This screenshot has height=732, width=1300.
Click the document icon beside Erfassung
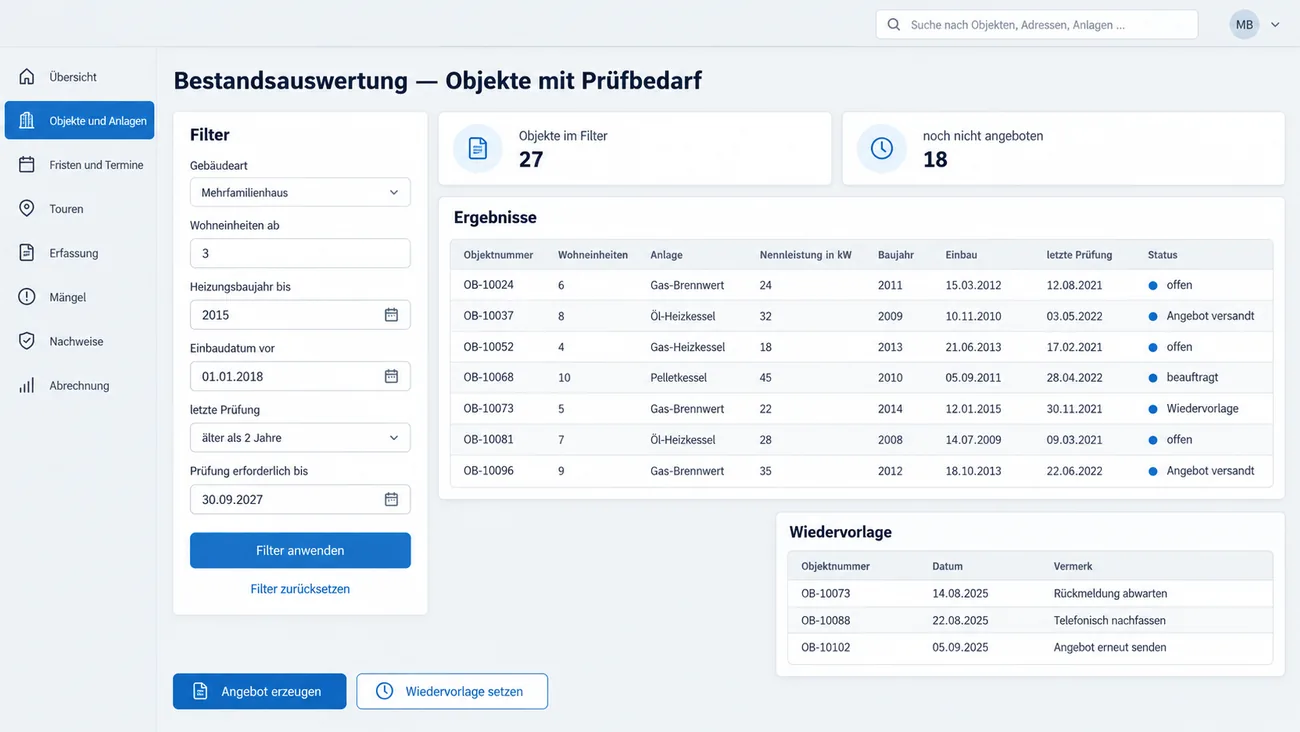[x=27, y=253]
